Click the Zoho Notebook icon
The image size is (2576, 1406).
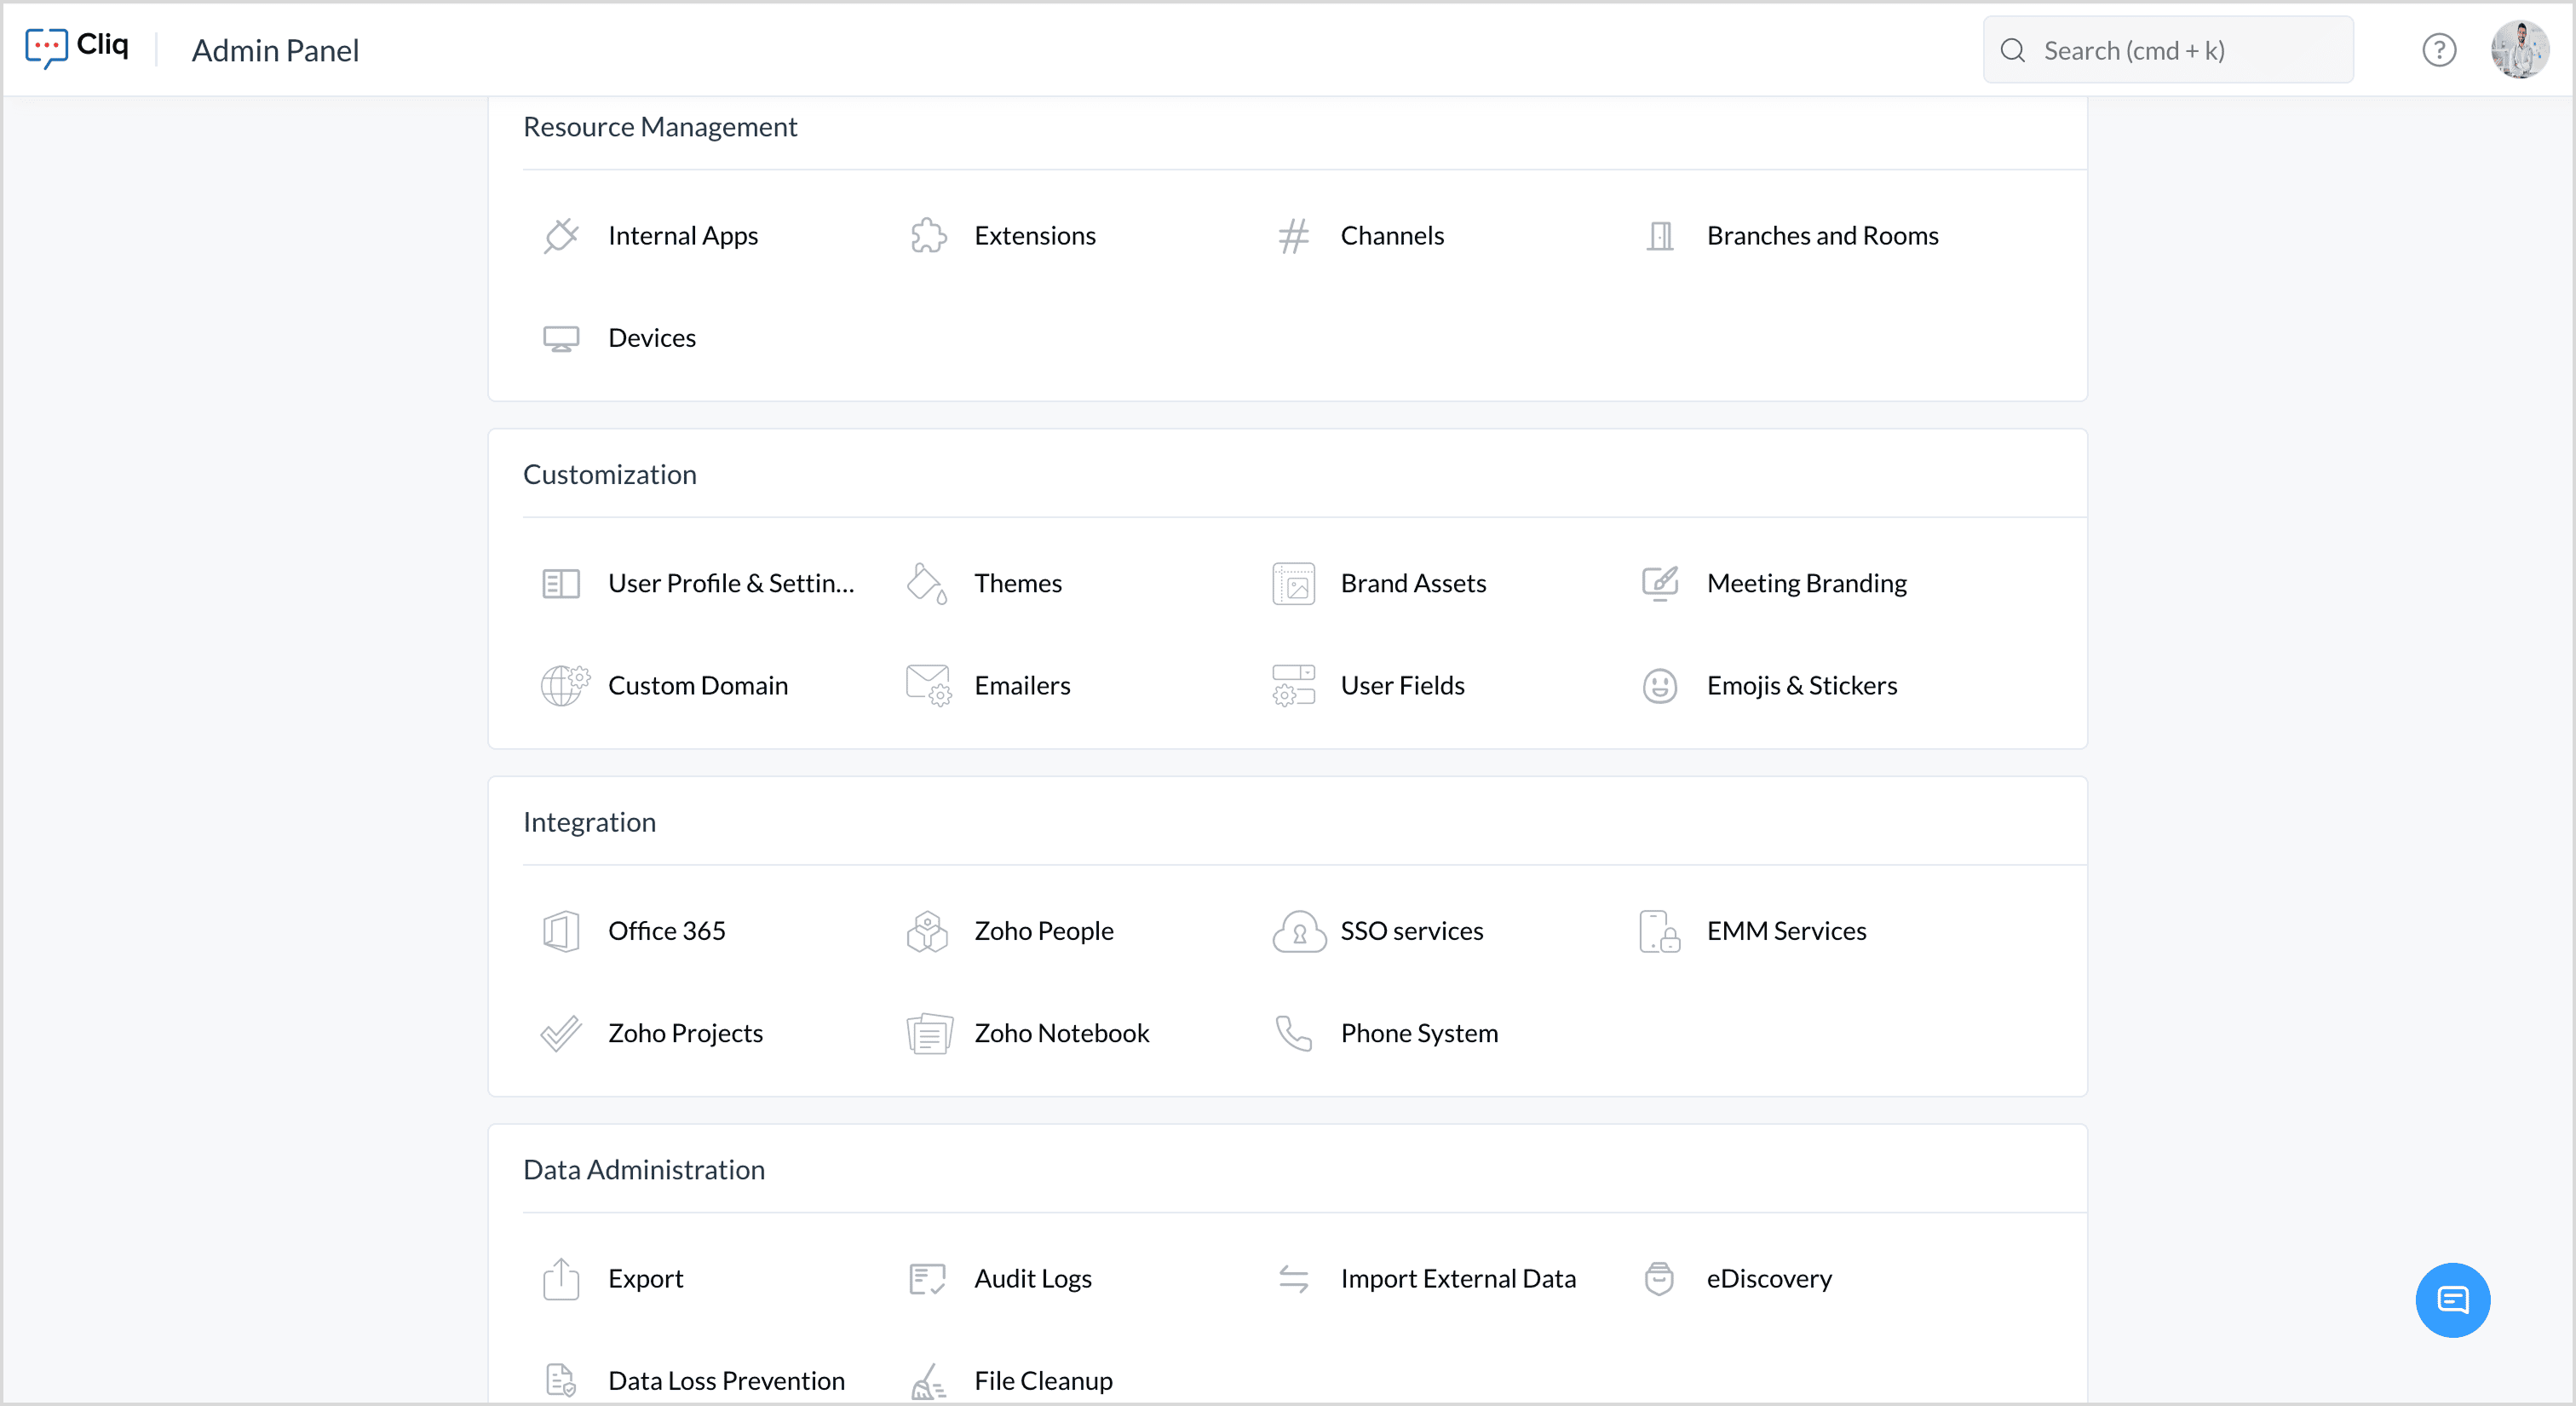[929, 1034]
